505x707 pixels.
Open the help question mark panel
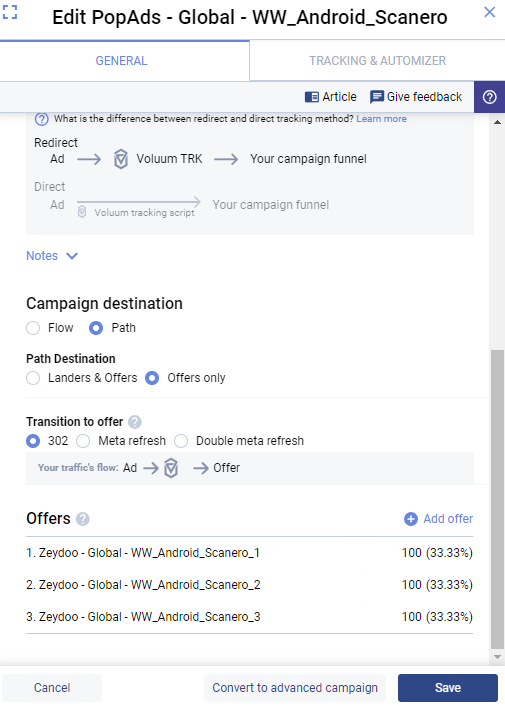[489, 97]
